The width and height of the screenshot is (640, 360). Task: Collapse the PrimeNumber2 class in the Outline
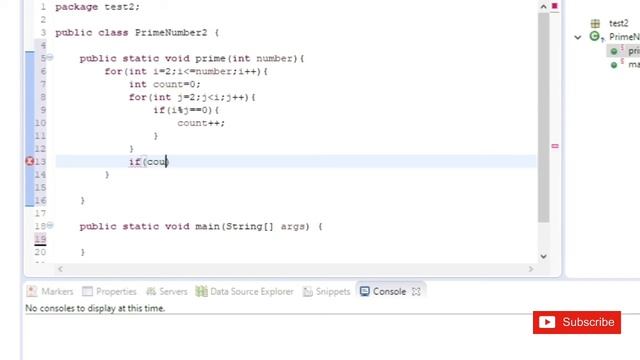tap(578, 37)
